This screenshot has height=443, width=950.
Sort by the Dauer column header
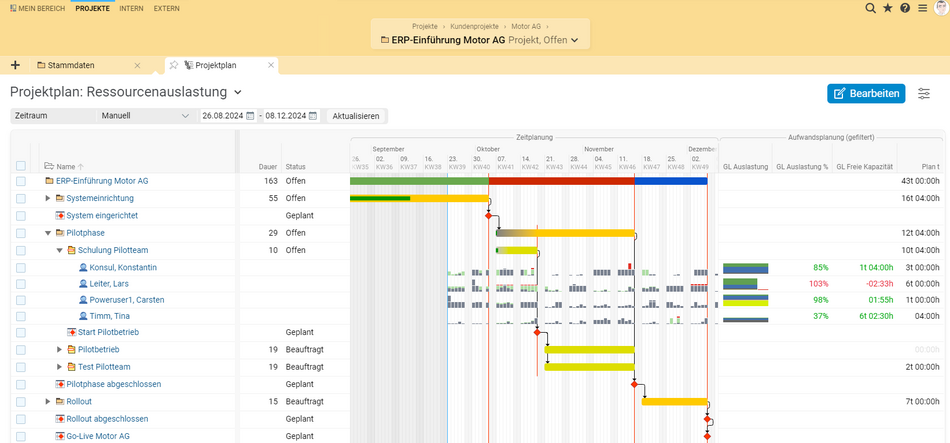click(x=267, y=167)
